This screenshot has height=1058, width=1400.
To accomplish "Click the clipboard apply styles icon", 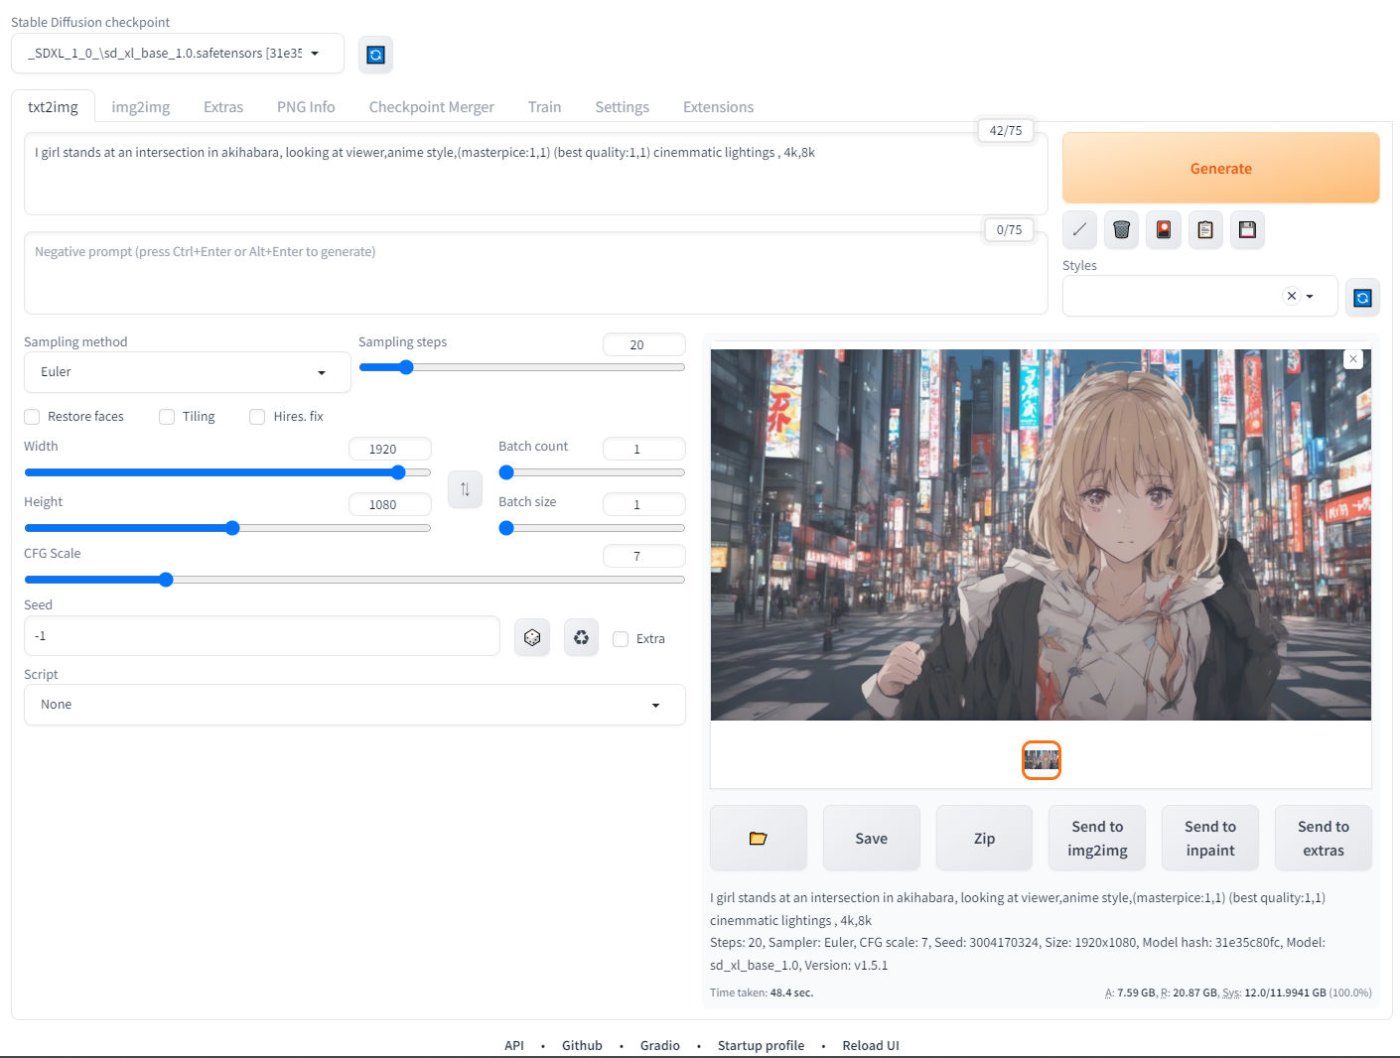I will (1205, 230).
